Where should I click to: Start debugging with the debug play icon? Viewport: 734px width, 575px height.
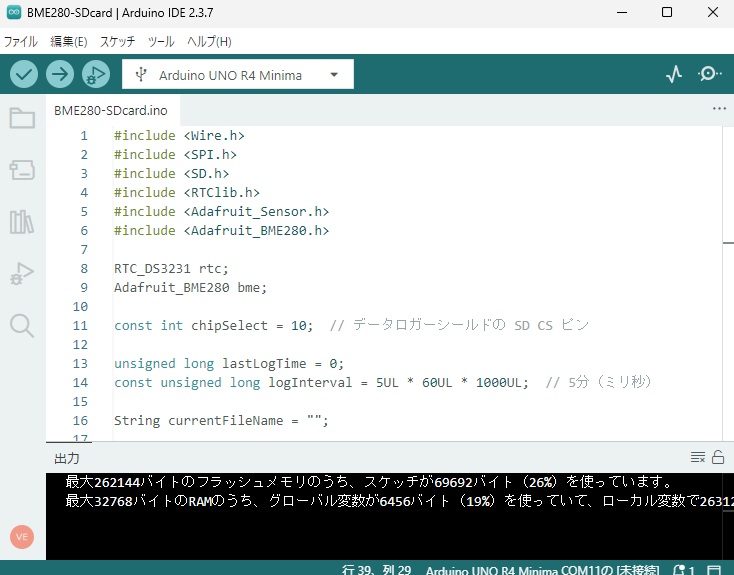point(95,74)
